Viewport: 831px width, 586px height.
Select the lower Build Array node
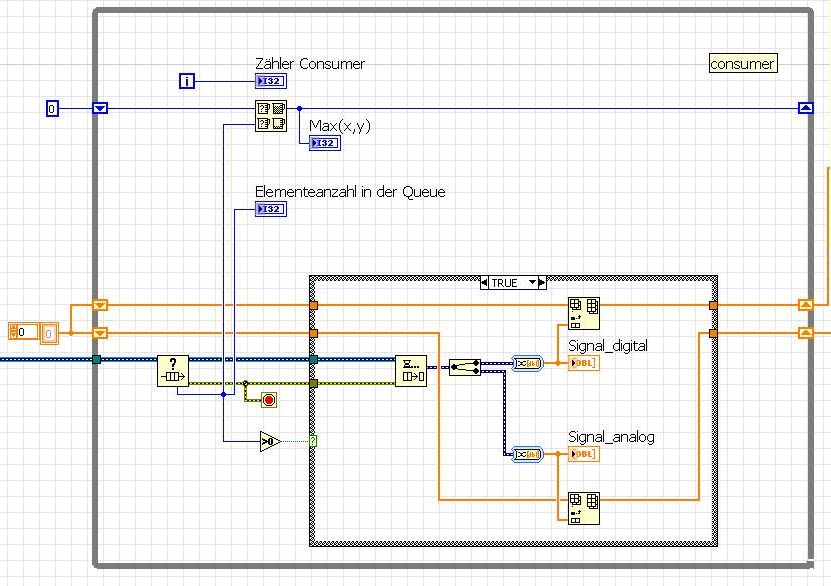coord(584,508)
